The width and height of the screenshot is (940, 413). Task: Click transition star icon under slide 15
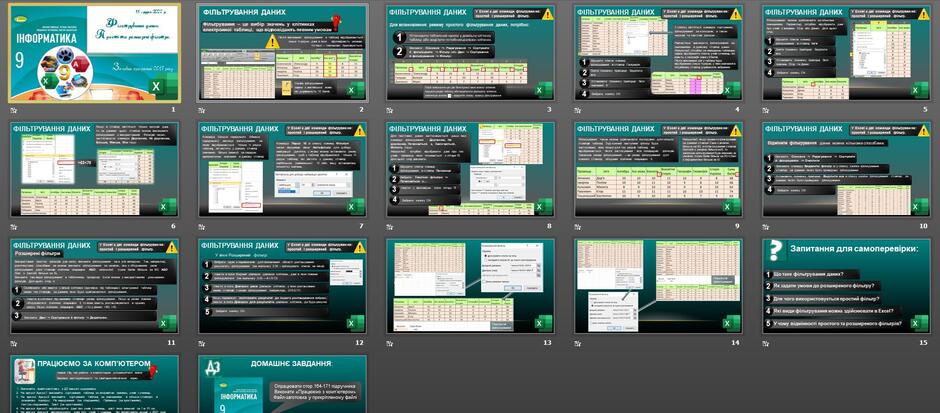pyautogui.click(x=766, y=343)
